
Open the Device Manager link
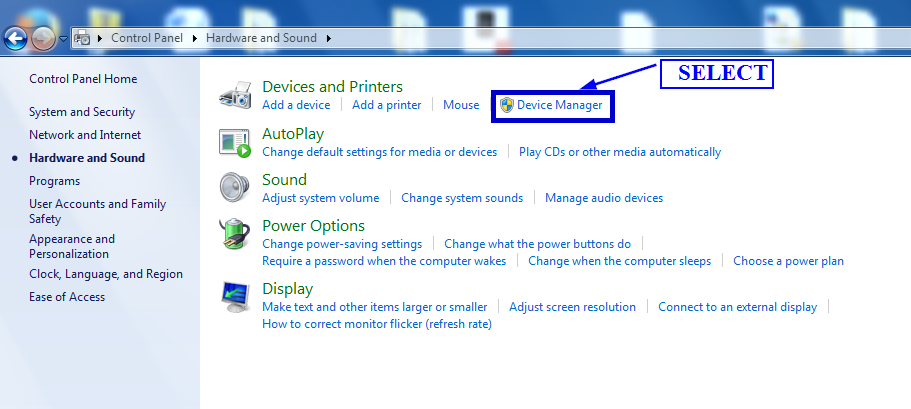pyautogui.click(x=559, y=105)
